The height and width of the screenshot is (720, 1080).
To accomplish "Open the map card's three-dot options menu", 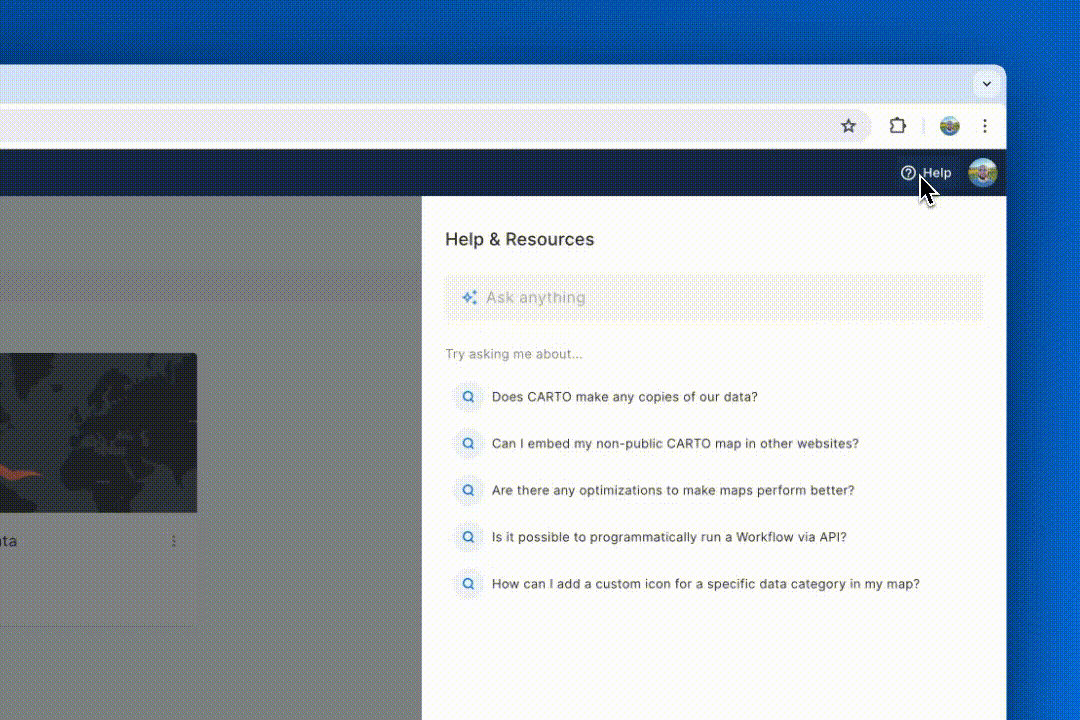I will [x=174, y=541].
